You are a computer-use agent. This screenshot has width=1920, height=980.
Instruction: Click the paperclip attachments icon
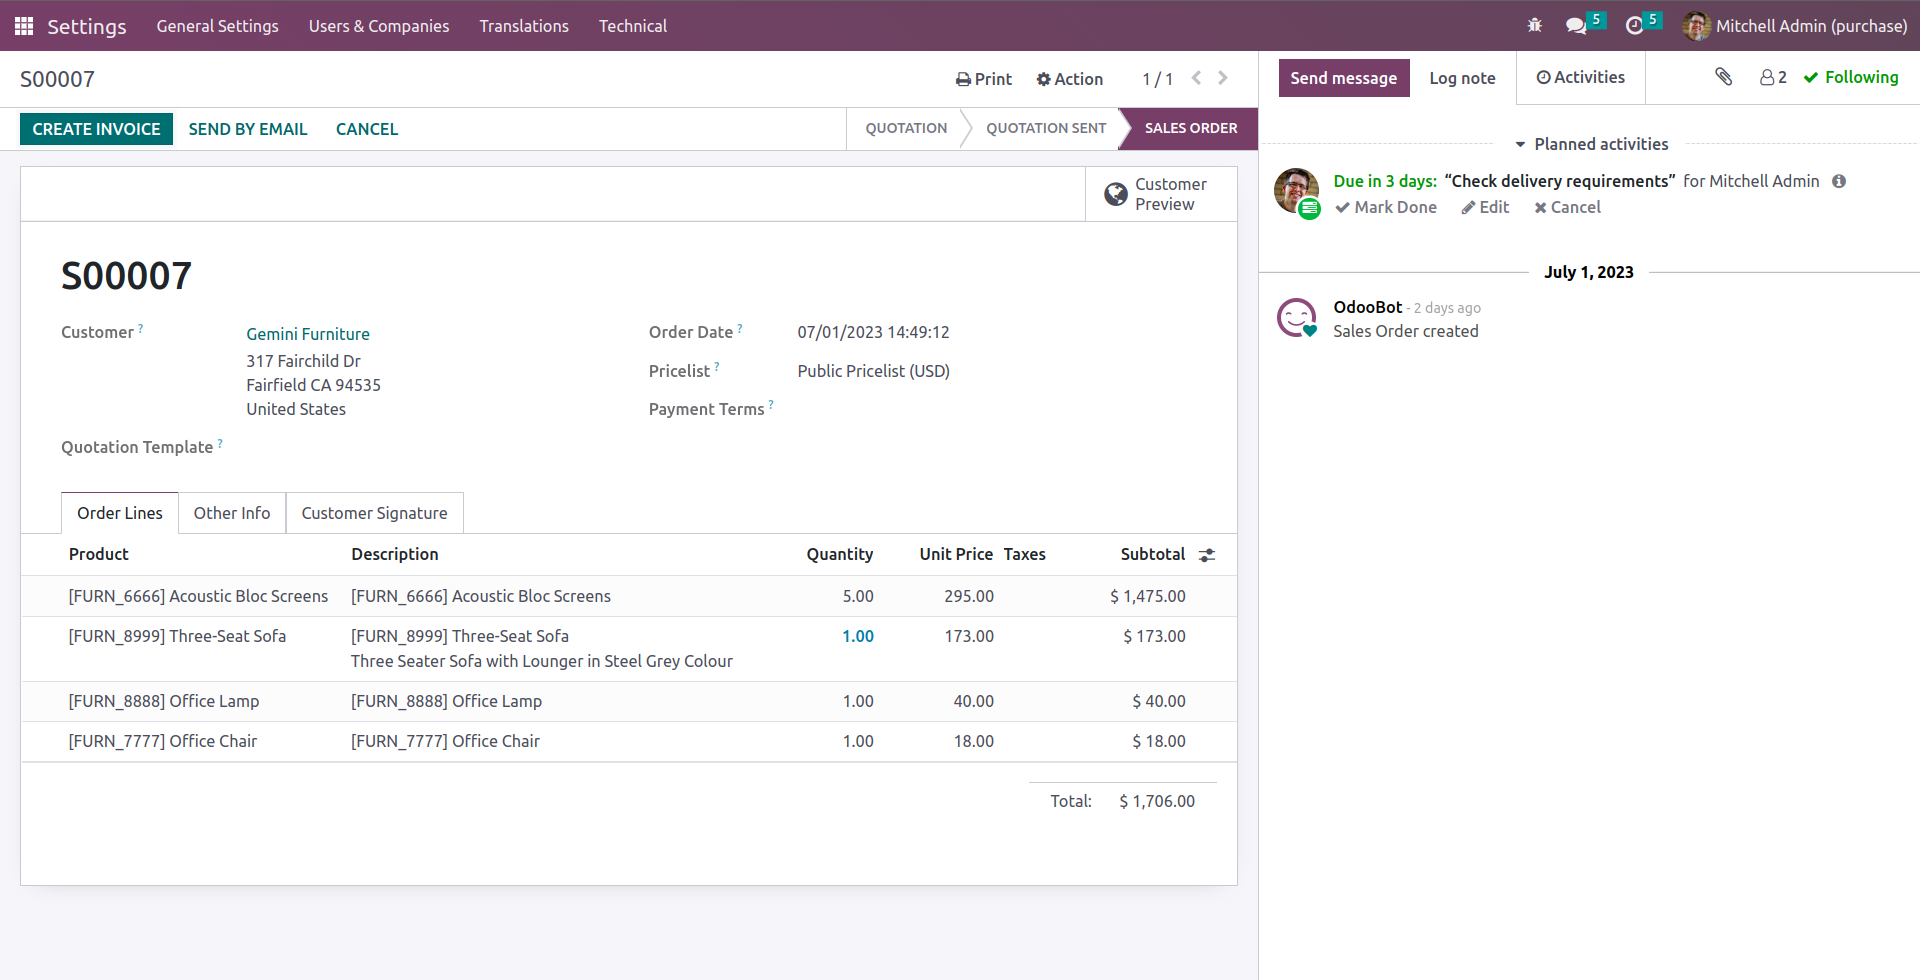(x=1723, y=77)
